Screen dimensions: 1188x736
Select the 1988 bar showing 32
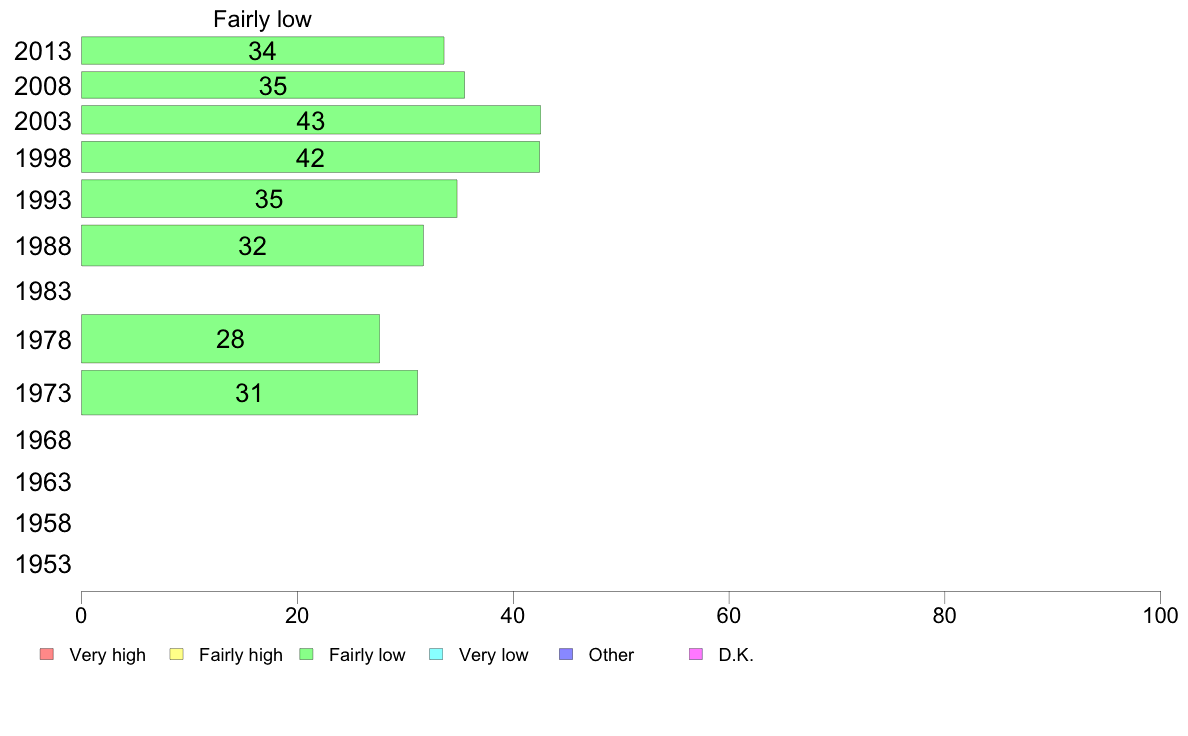pos(252,246)
